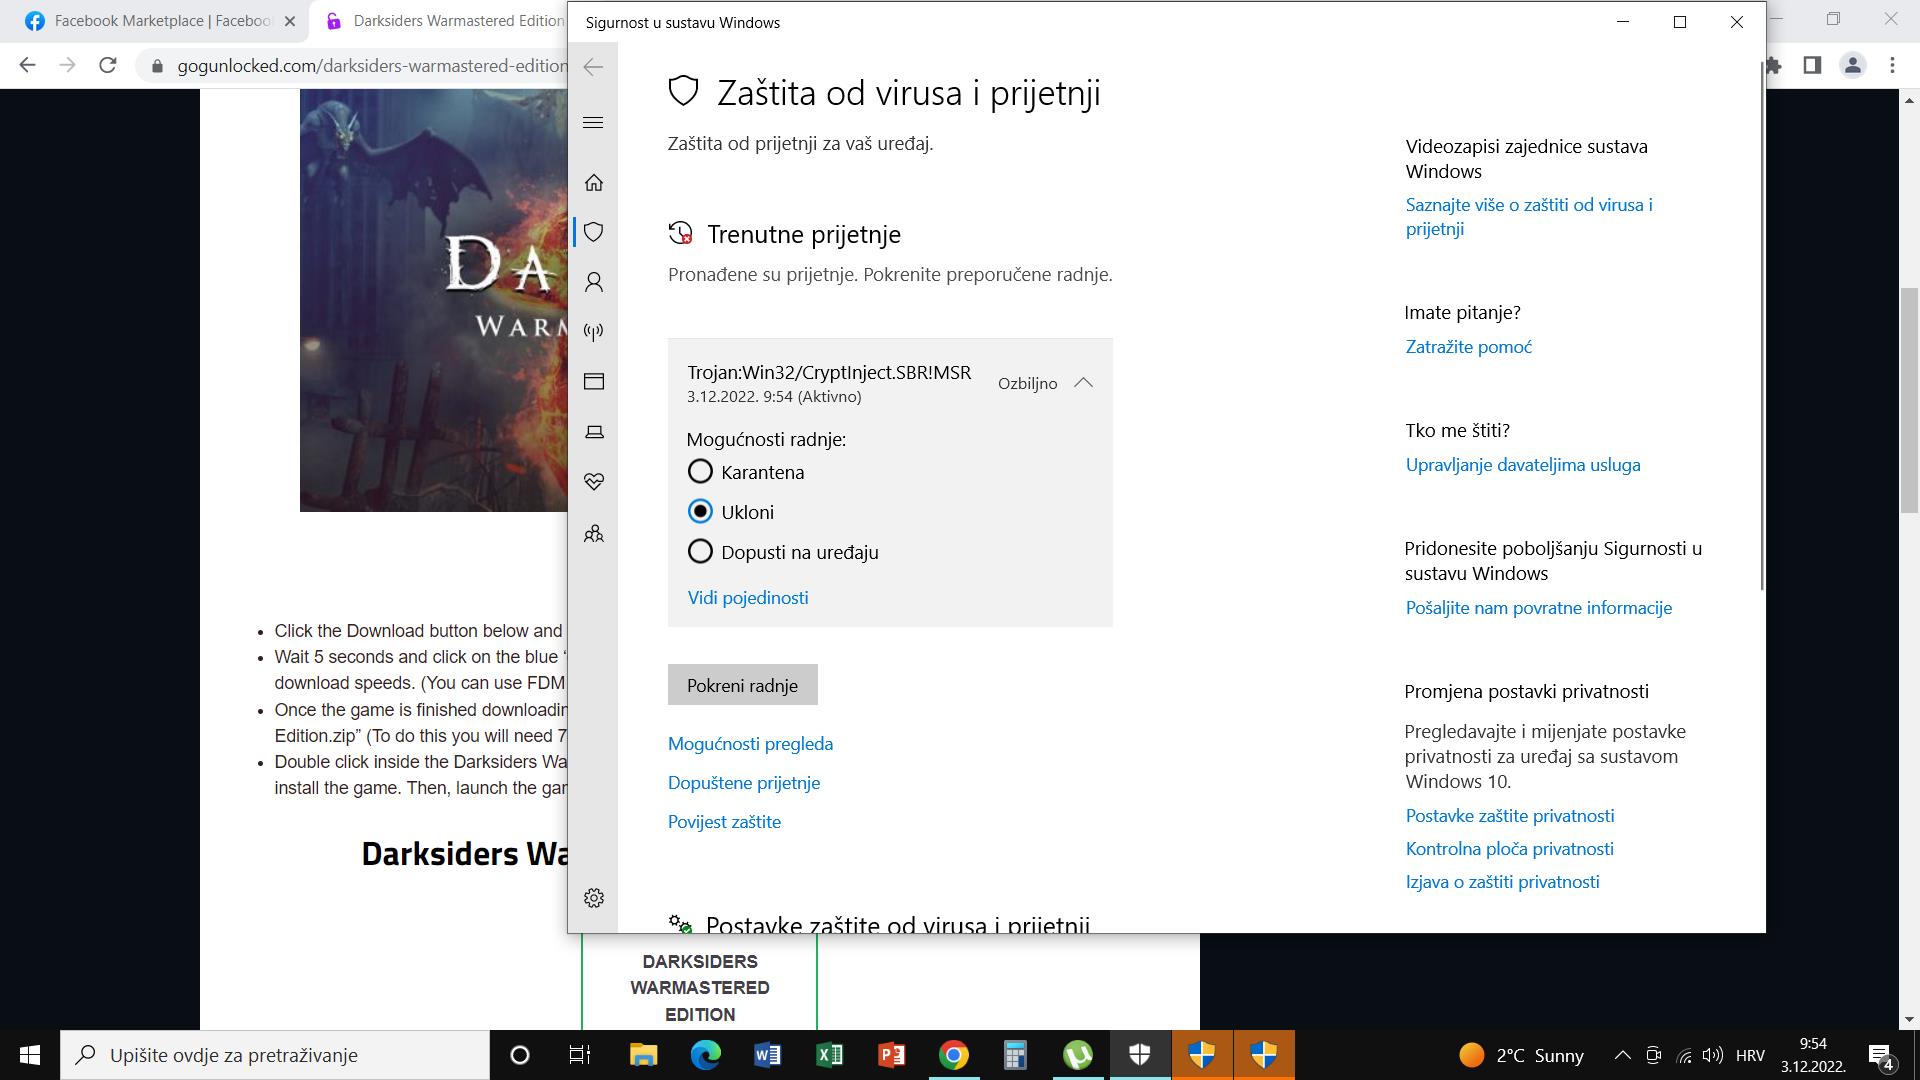Open Device security laptop icon in sidebar
This screenshot has width=1920, height=1080.
click(594, 432)
